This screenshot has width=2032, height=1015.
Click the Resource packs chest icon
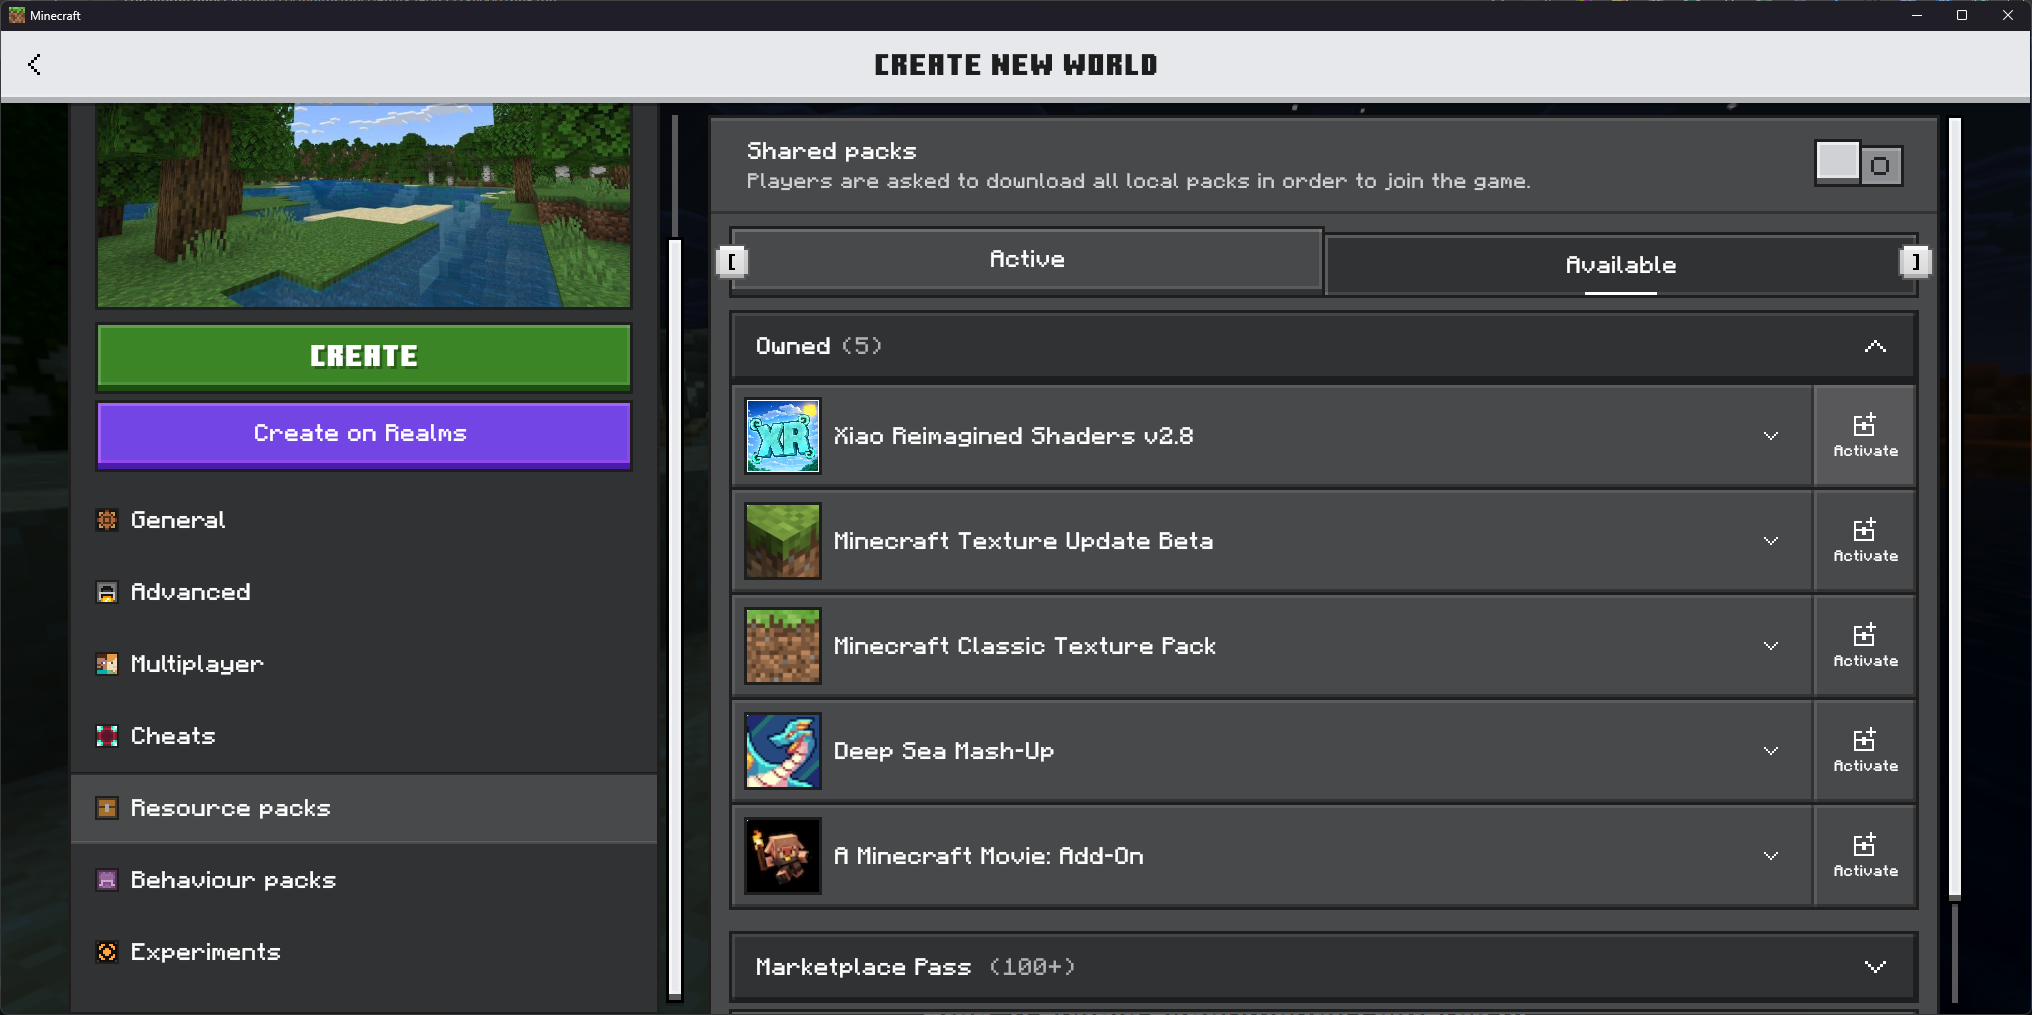coord(107,808)
